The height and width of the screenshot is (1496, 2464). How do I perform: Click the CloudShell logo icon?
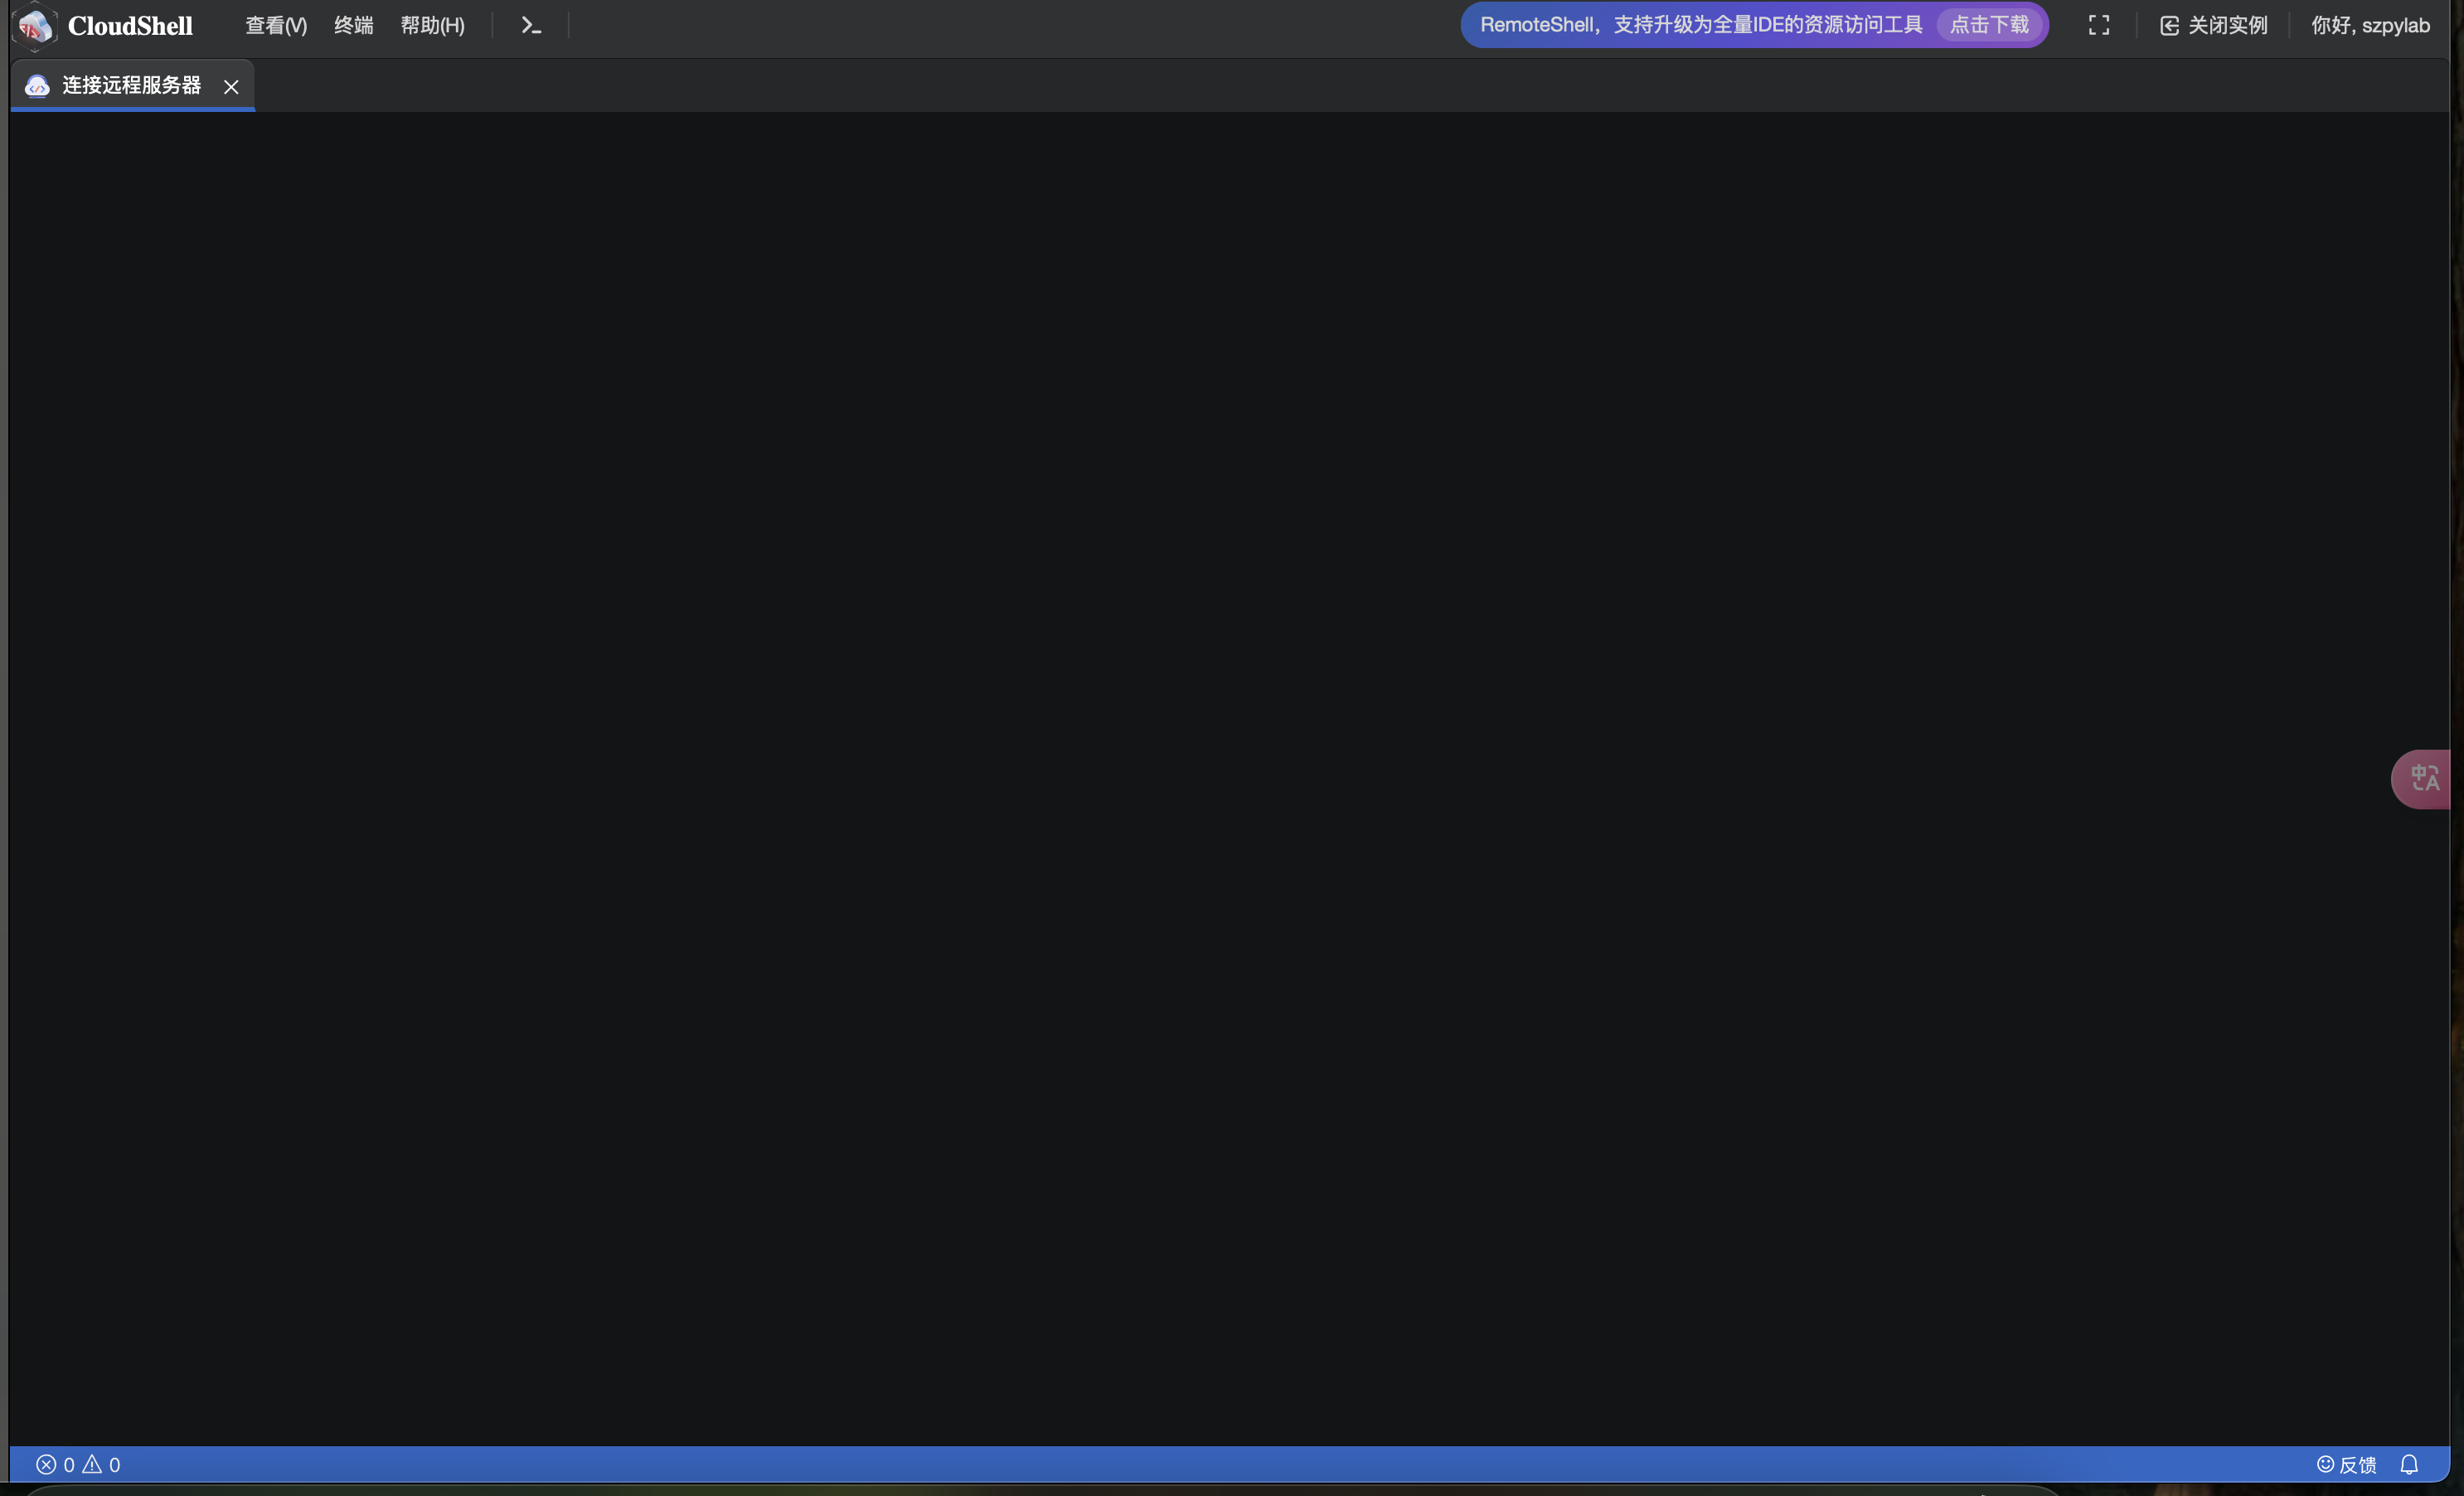(35, 26)
